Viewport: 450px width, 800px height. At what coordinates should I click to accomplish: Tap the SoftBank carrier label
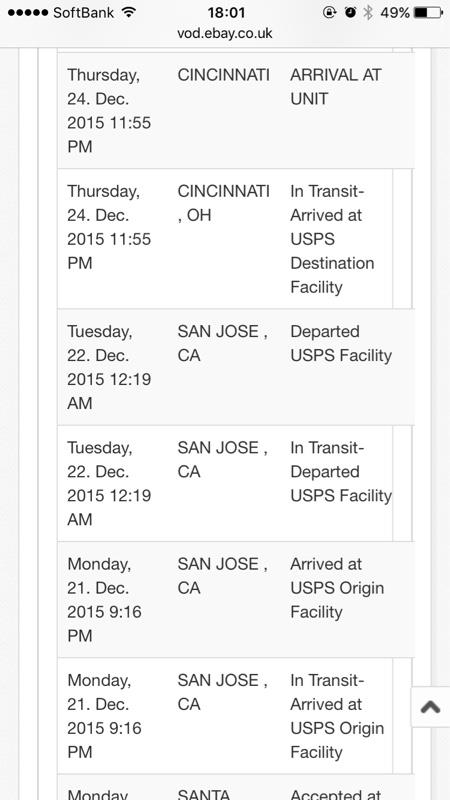pos(84,12)
